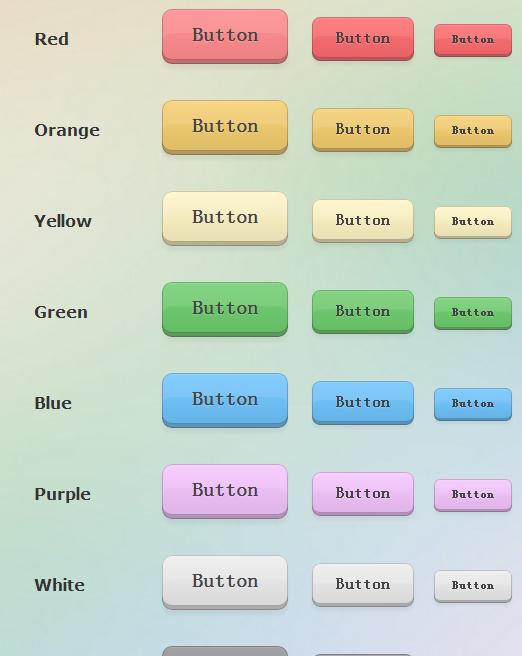Click the large yellow Button
The image size is (522, 656).
[x=225, y=218]
